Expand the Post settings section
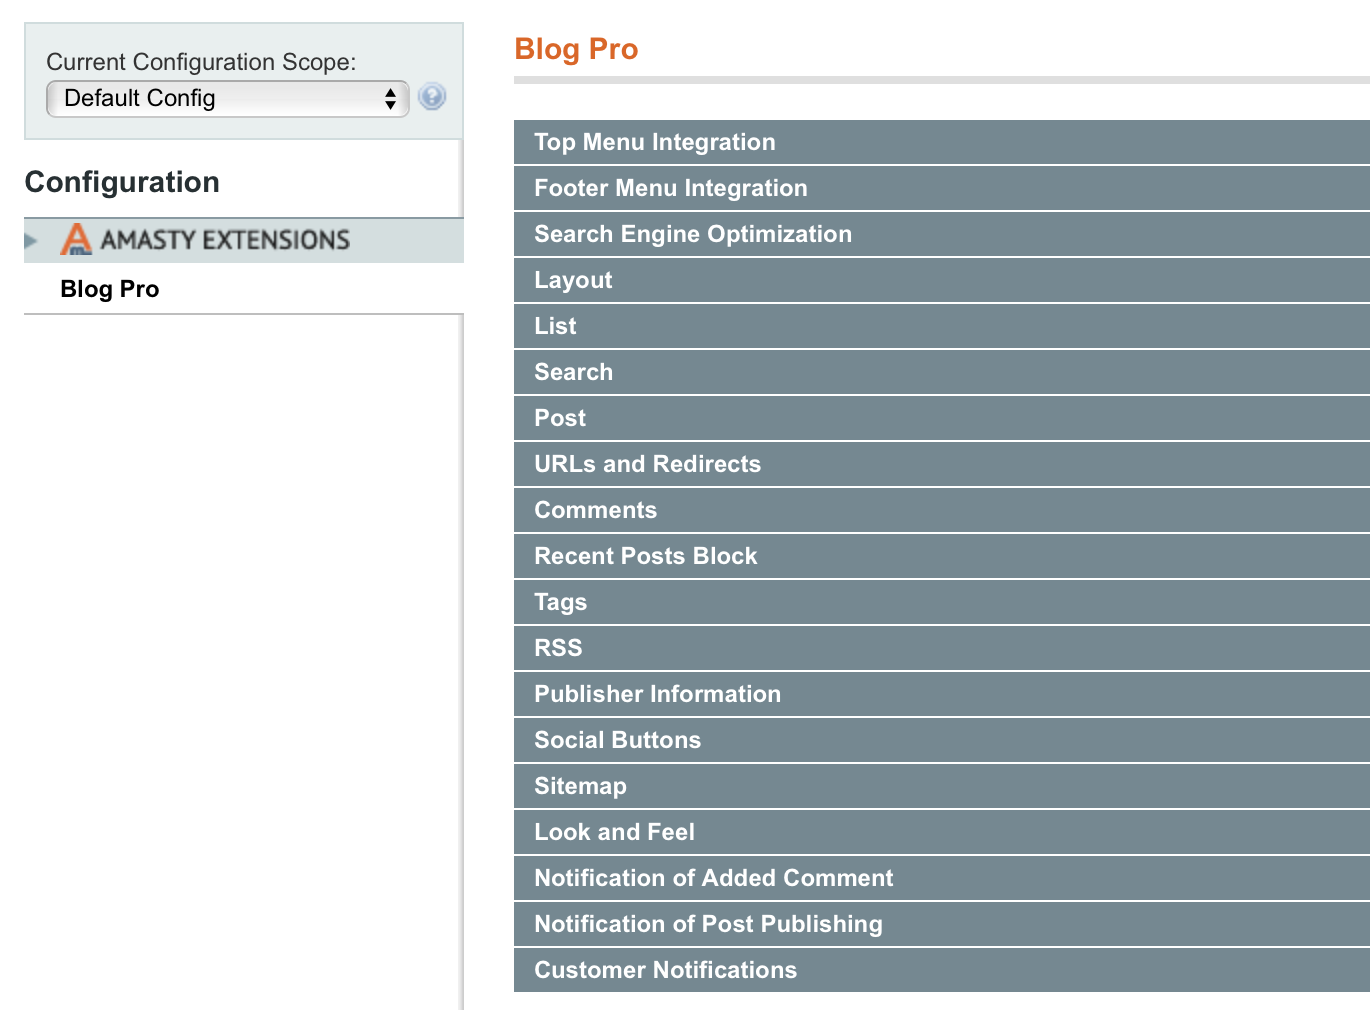The image size is (1370, 1010). (560, 418)
